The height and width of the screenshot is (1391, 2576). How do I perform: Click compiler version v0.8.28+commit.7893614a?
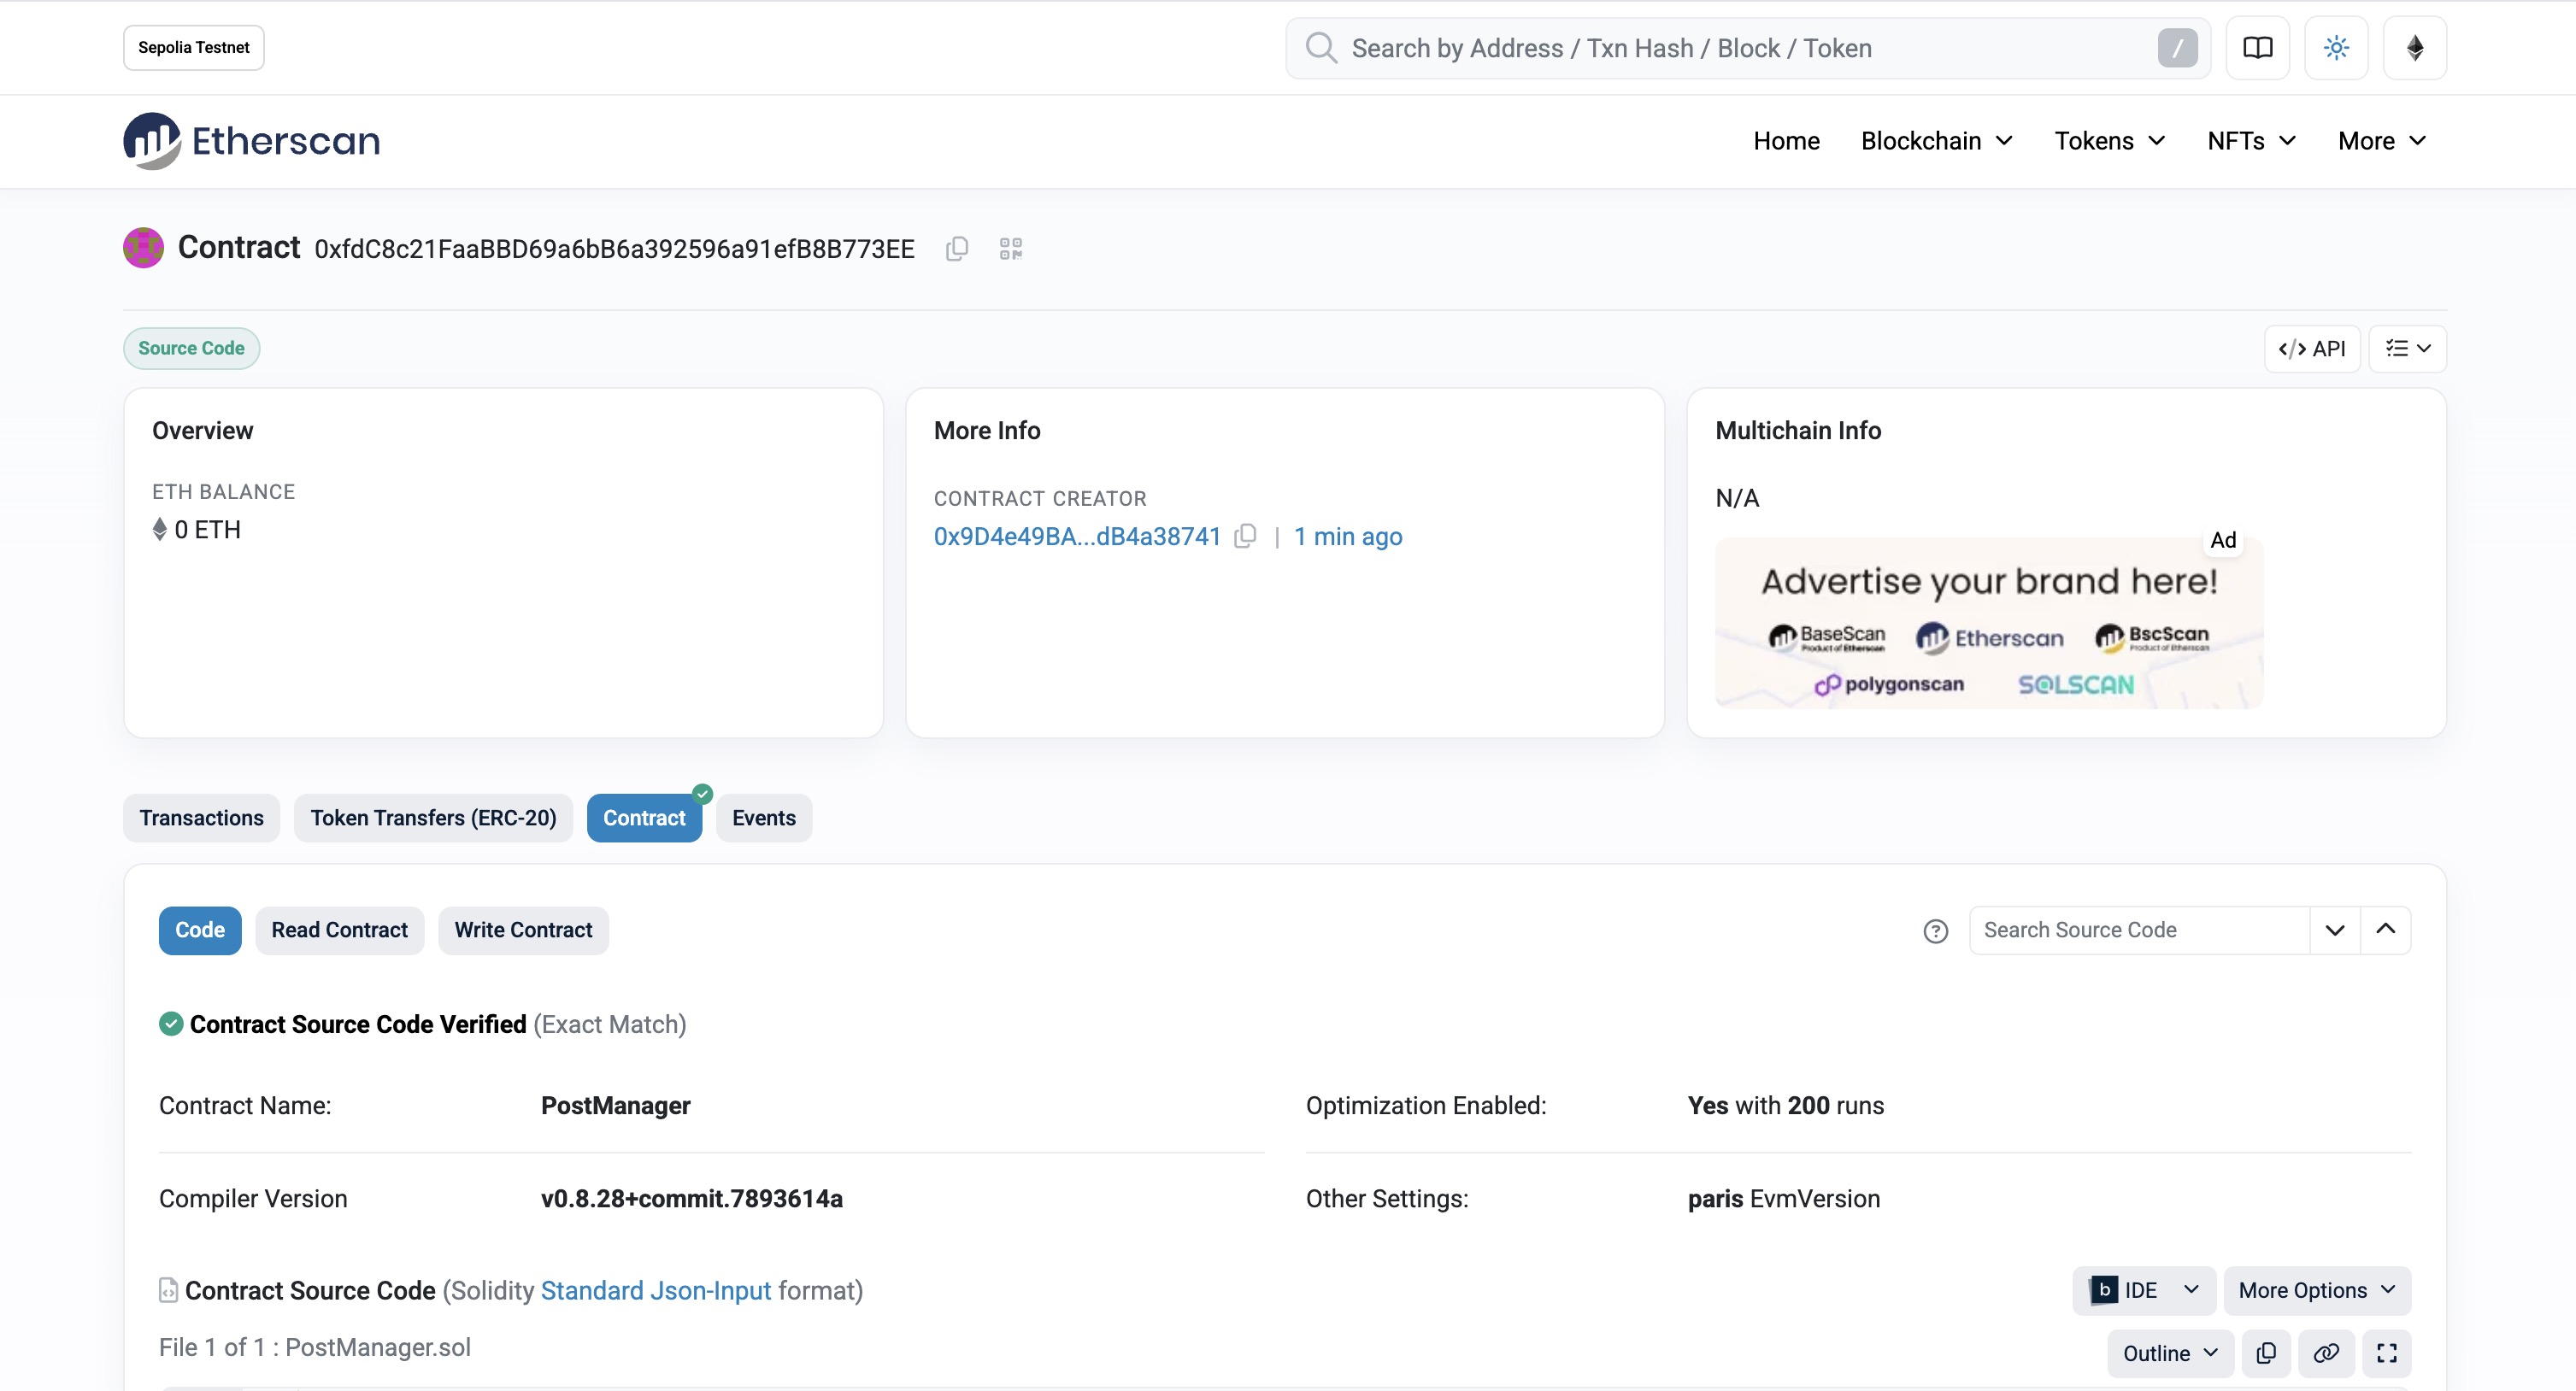coord(692,1199)
